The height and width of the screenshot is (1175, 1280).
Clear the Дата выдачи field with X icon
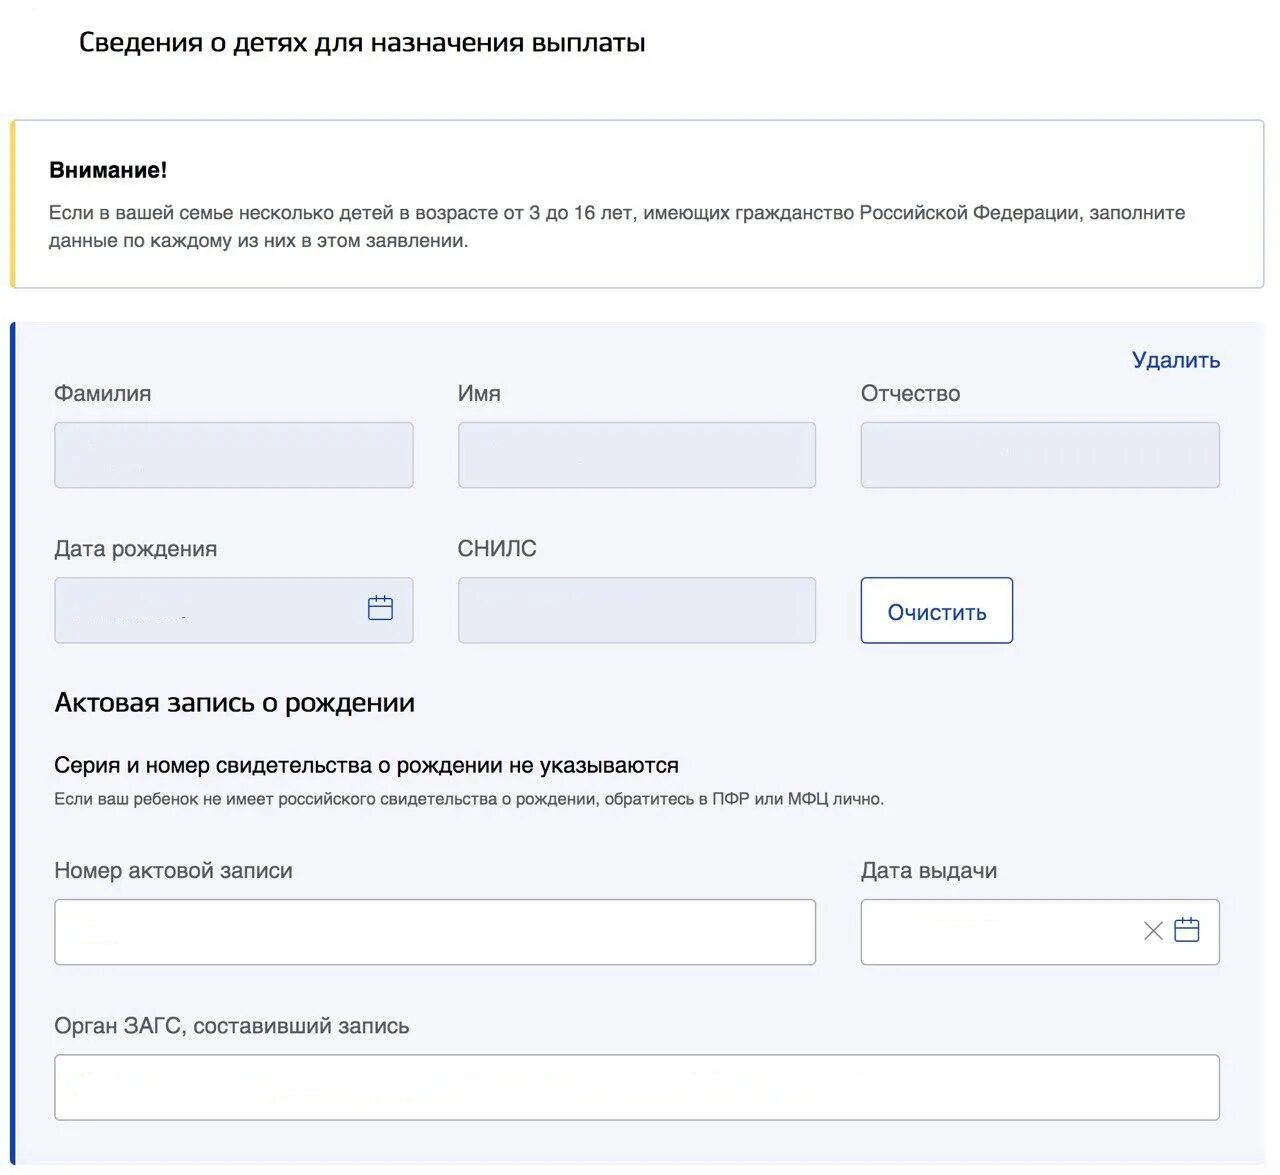tap(1152, 931)
